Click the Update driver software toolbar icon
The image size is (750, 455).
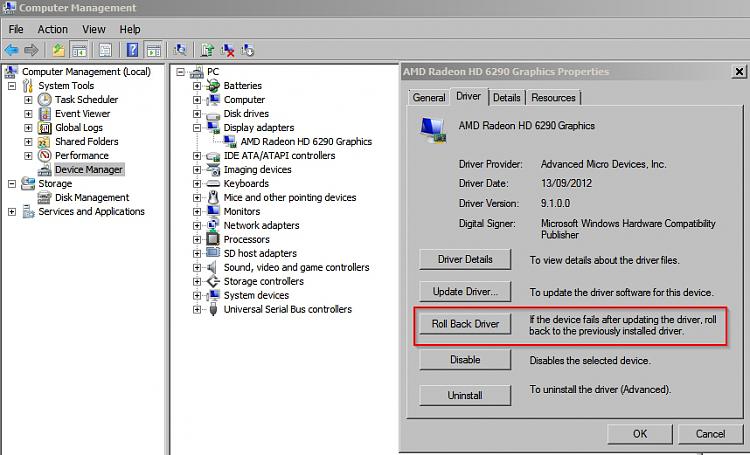point(208,50)
